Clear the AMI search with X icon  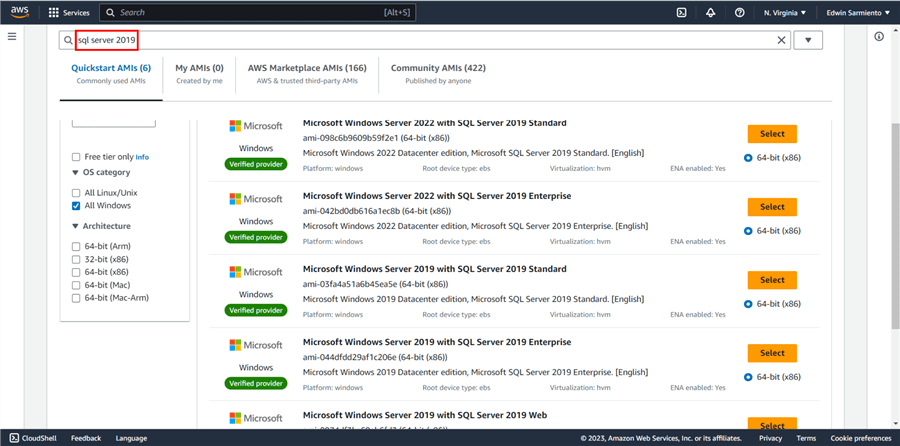tap(782, 40)
